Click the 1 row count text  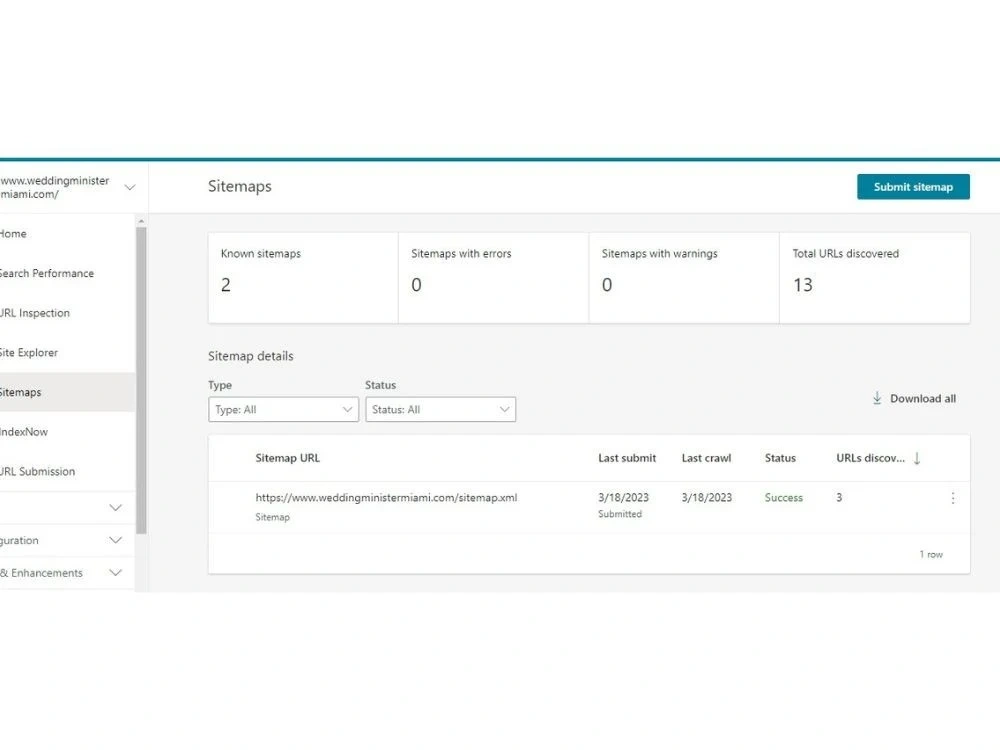click(x=930, y=554)
